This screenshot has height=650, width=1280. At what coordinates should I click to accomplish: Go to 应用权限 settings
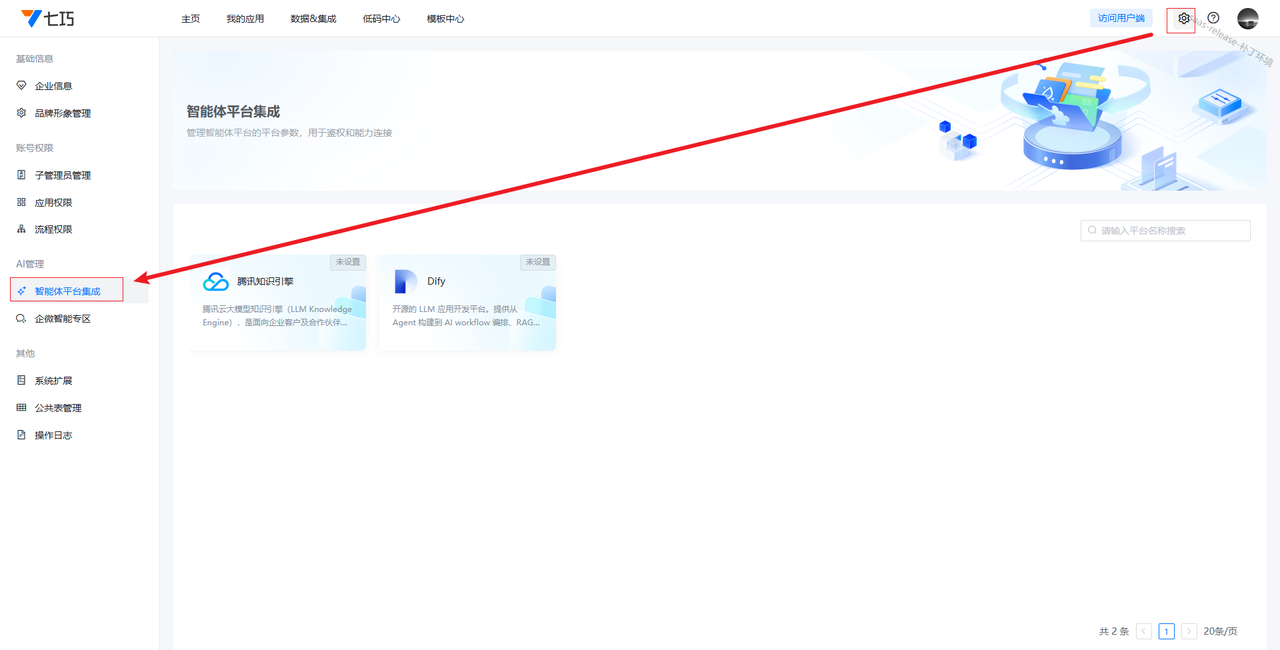(x=53, y=202)
